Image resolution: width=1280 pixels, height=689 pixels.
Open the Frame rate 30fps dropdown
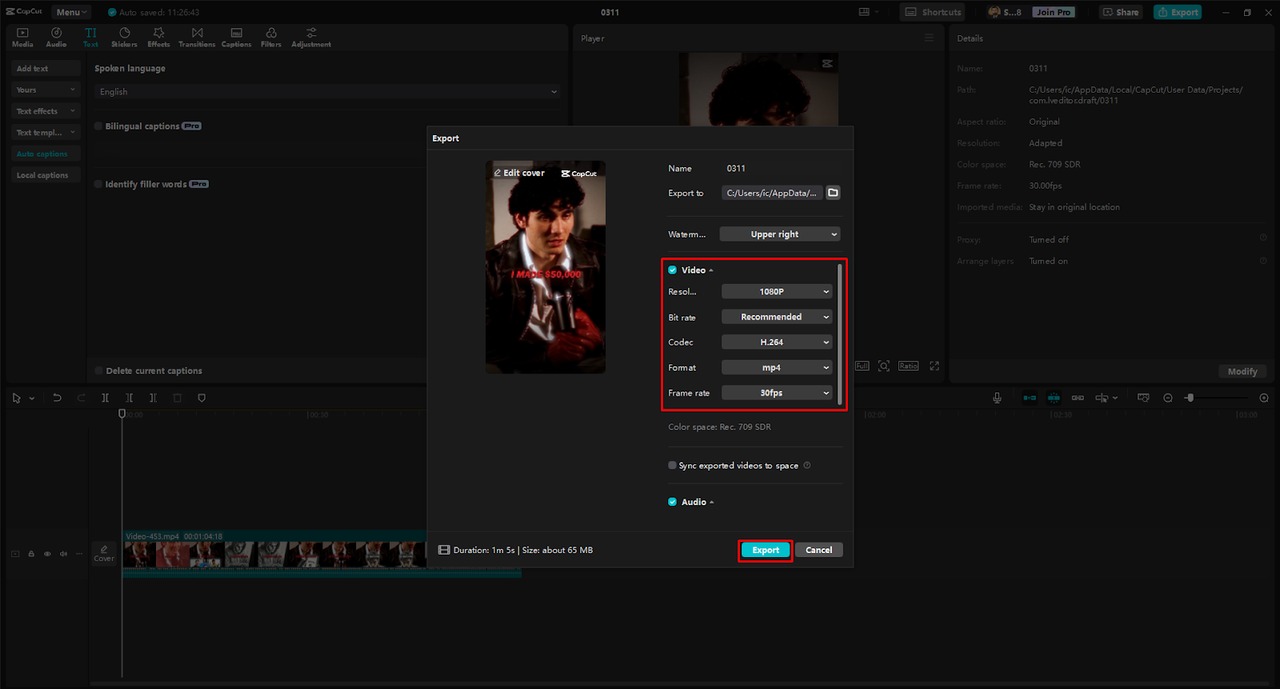[778, 393]
